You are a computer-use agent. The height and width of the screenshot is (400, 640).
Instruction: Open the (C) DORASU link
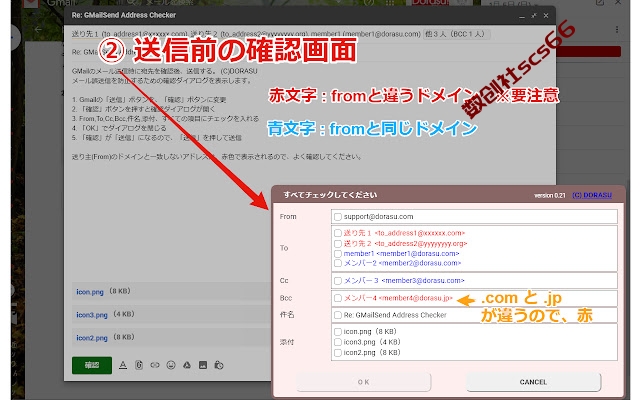[x=592, y=195]
